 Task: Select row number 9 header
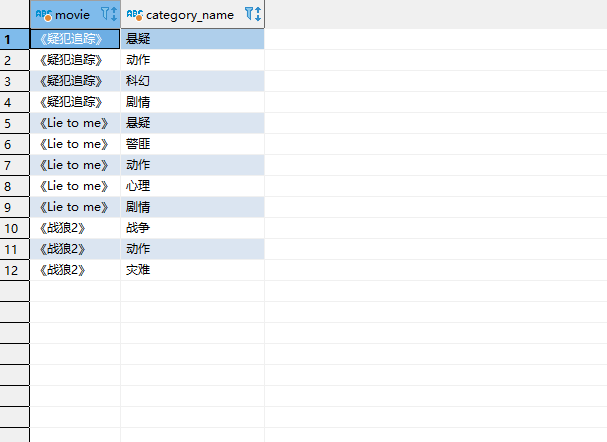coord(15,207)
